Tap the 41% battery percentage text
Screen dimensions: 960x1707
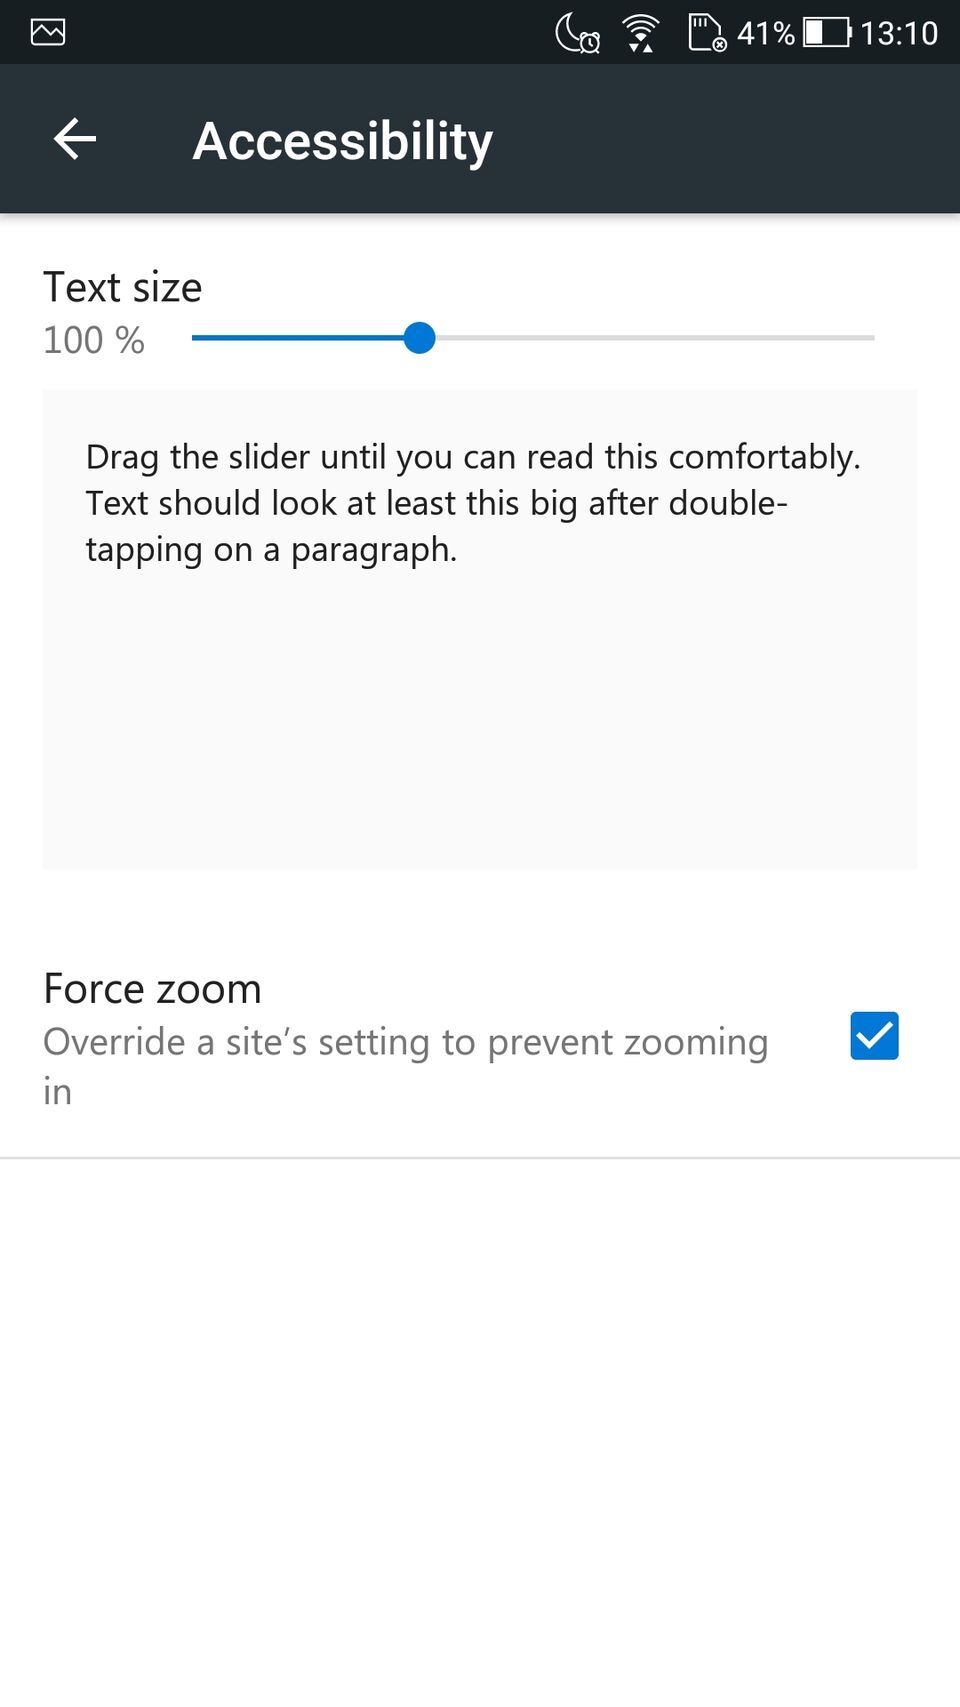763,33
